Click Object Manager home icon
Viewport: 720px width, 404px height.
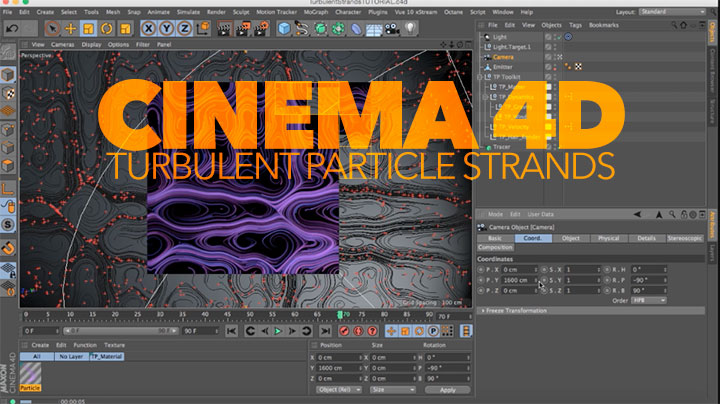coord(683,25)
